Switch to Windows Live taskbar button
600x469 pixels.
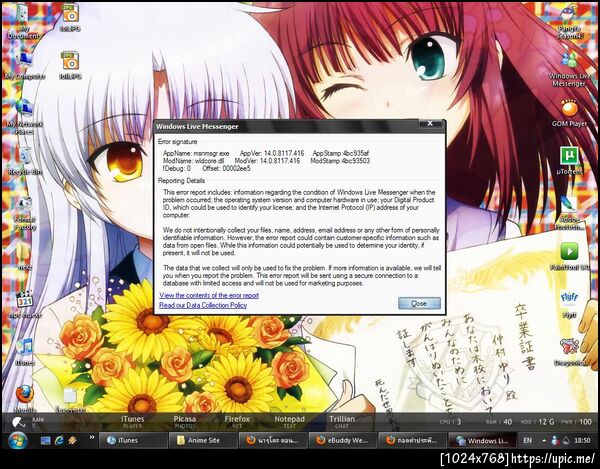[x=482, y=440]
